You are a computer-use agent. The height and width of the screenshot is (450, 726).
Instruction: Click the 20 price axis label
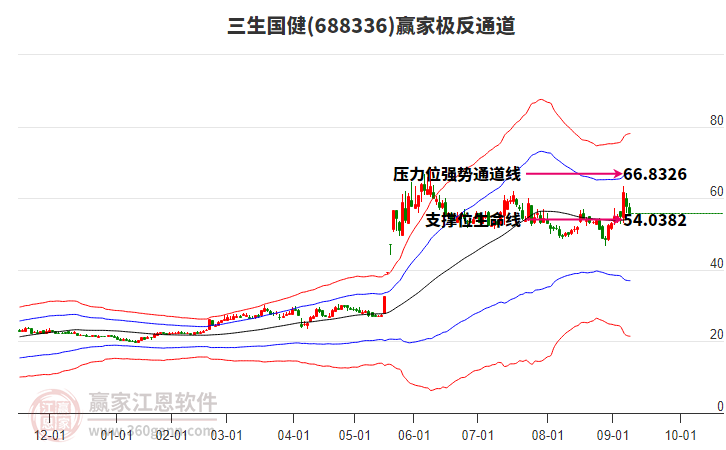[716, 334]
